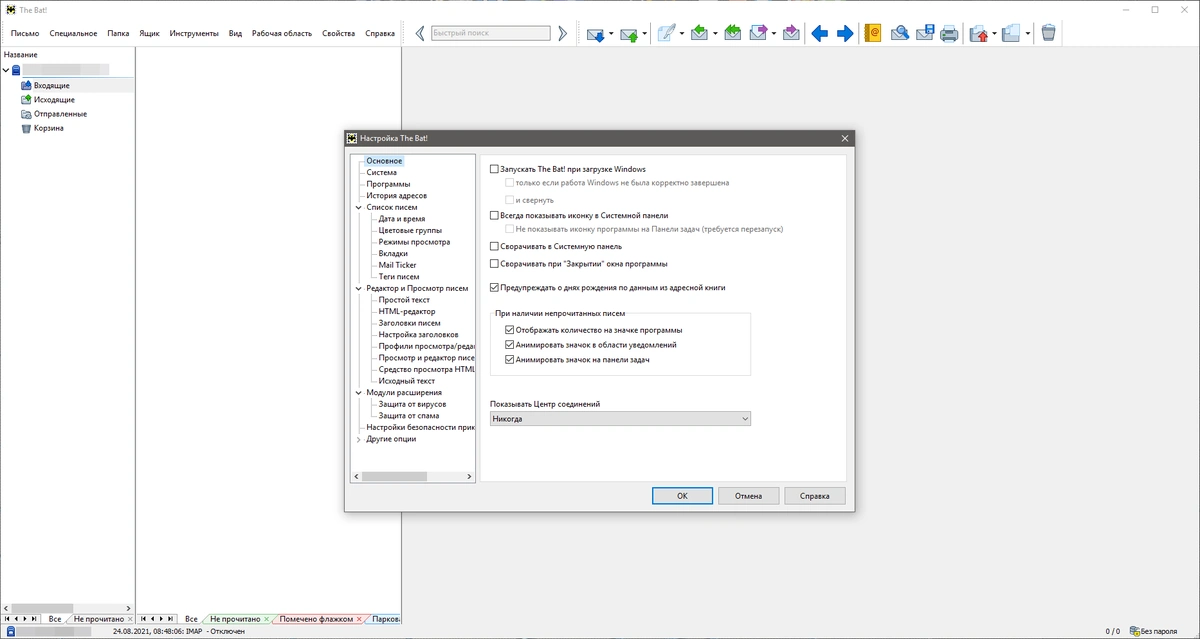Click the folder pane horizontal scrollbar
1200x639 pixels.
coord(67,608)
